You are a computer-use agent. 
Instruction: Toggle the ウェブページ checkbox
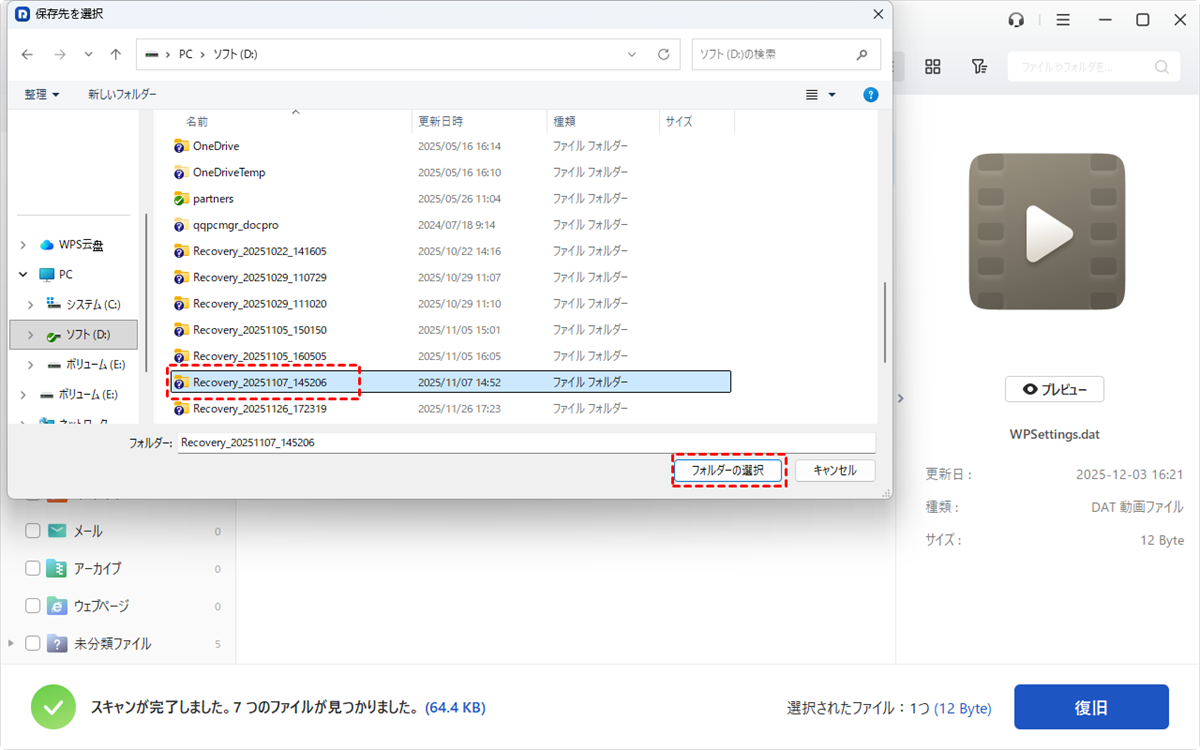click(33, 606)
